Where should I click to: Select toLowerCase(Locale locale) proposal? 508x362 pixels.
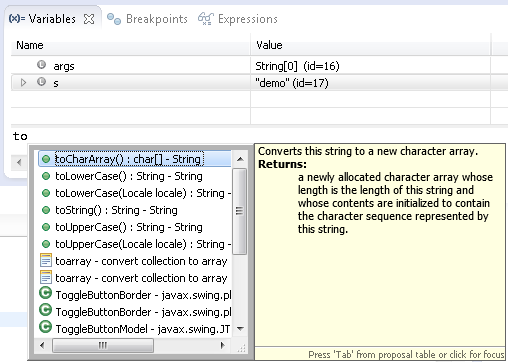pyautogui.click(x=135, y=193)
